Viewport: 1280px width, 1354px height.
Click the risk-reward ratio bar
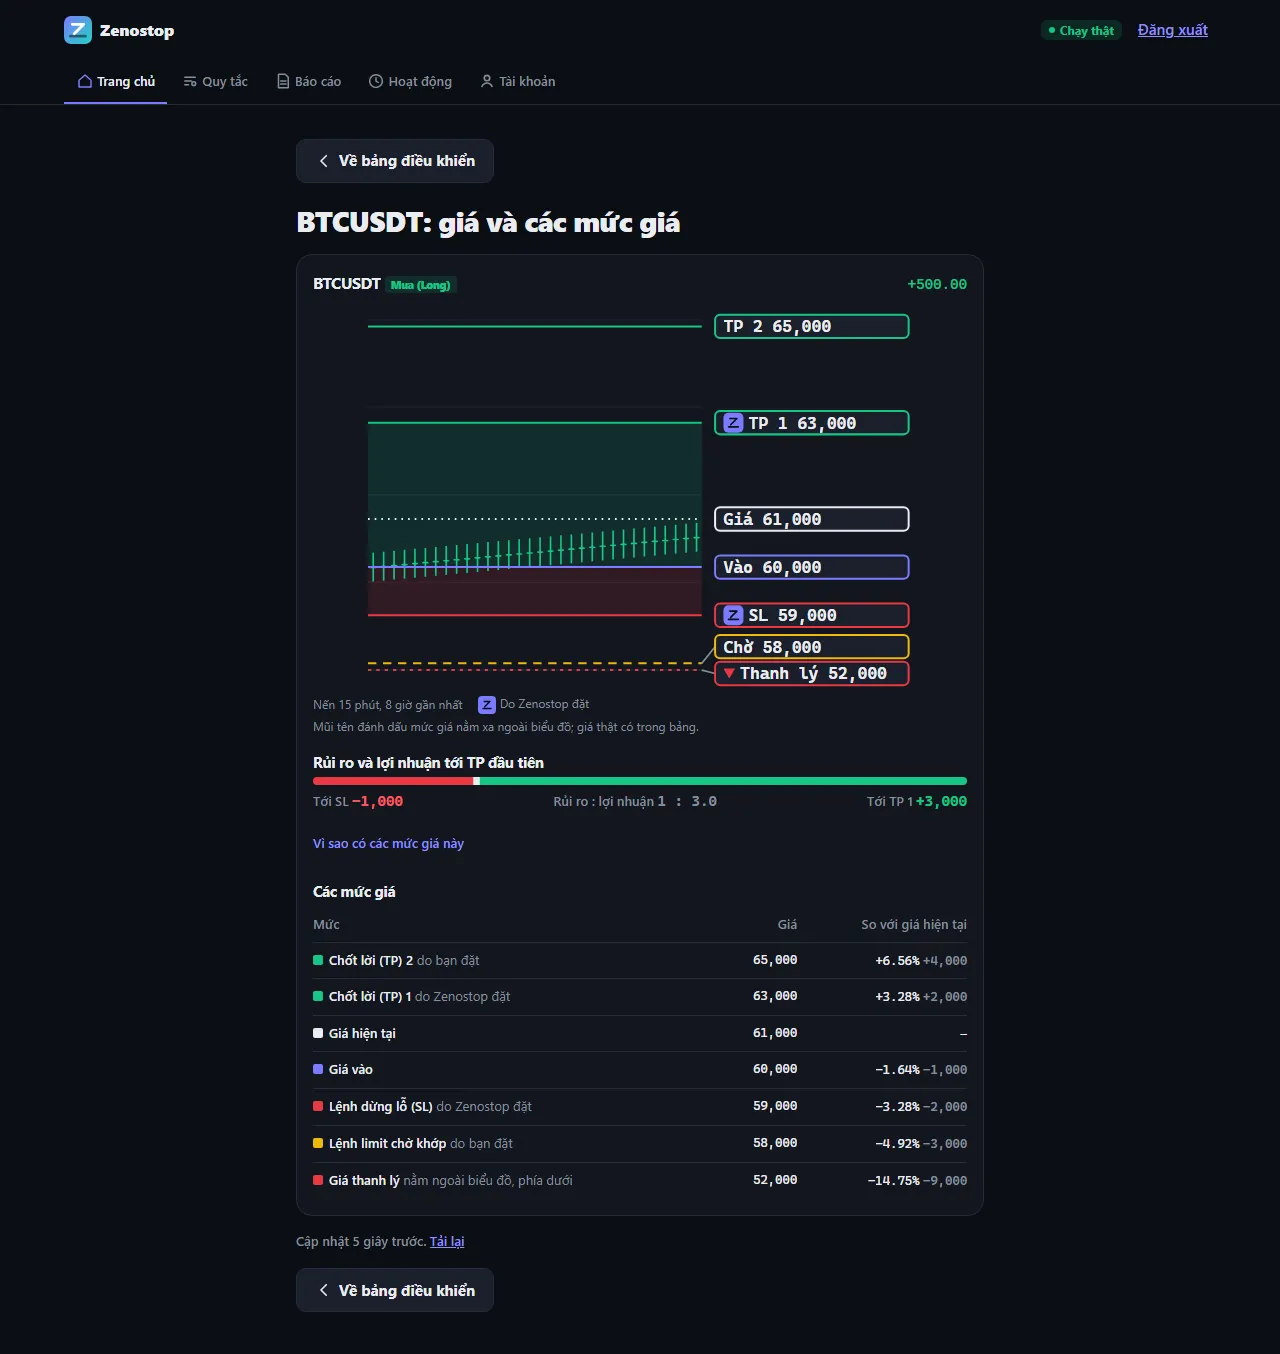[640, 781]
